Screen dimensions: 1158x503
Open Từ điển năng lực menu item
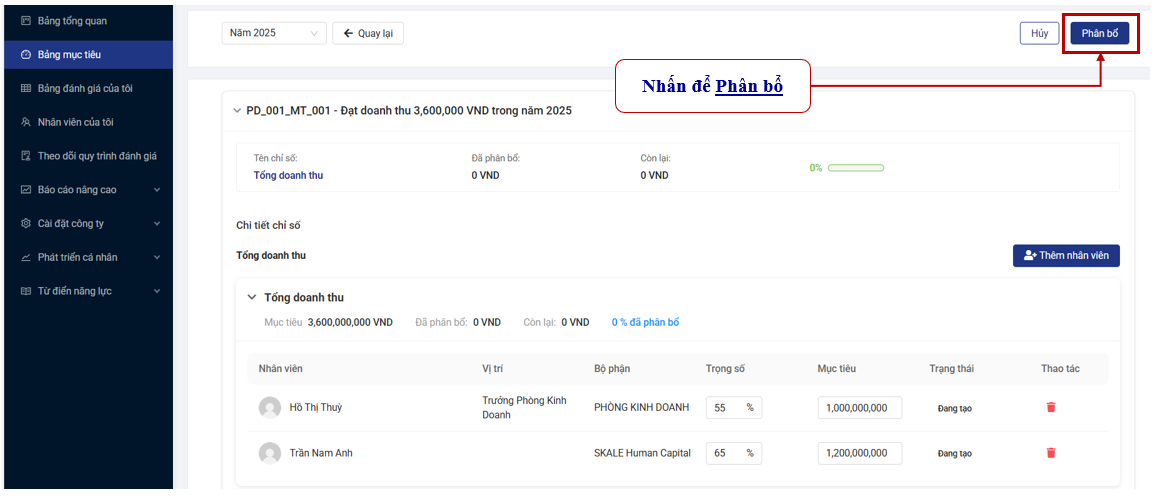(x=76, y=291)
